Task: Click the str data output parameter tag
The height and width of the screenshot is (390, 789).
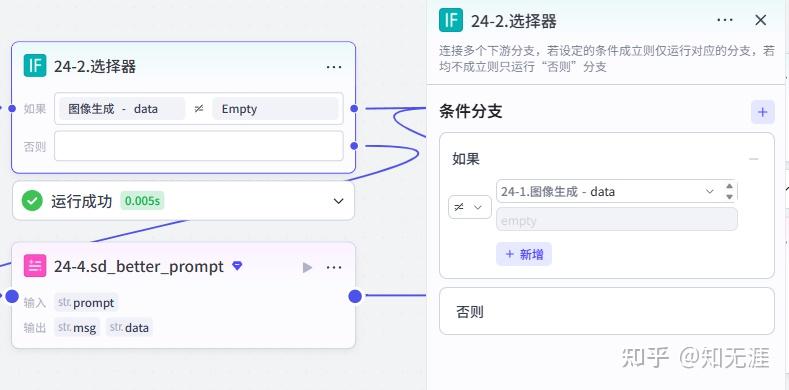Action: point(129,328)
